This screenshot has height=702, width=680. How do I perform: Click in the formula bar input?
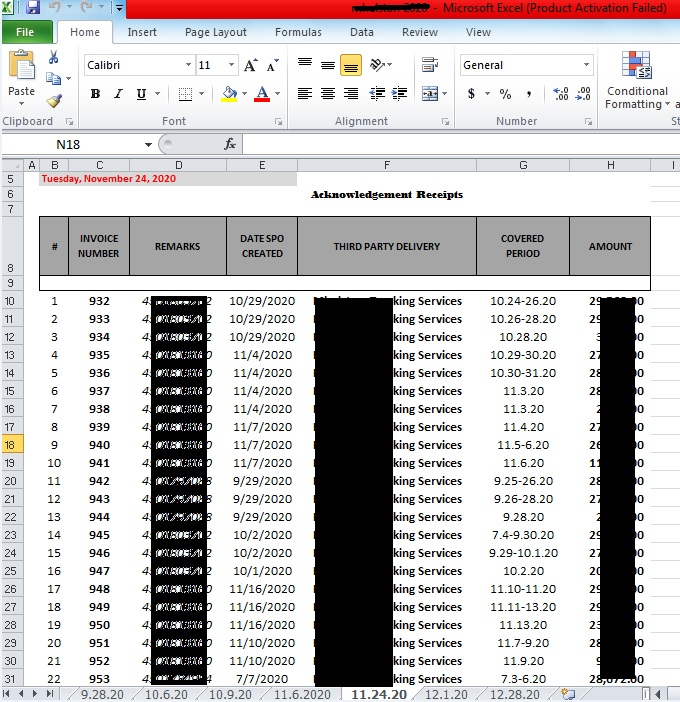click(x=461, y=145)
